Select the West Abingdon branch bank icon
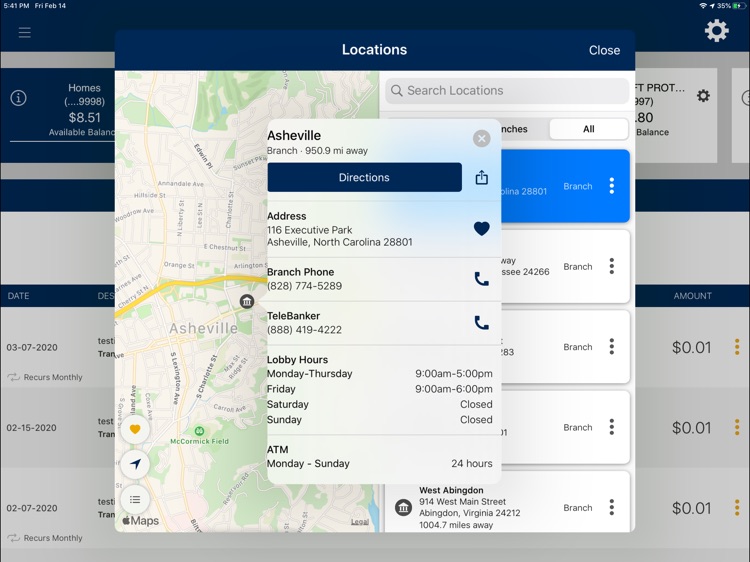This screenshot has width=750, height=562. (403, 507)
